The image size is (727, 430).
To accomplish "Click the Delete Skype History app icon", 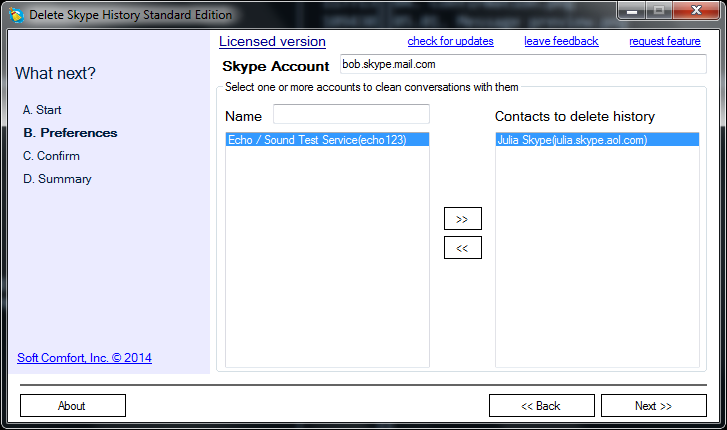I will pos(16,15).
